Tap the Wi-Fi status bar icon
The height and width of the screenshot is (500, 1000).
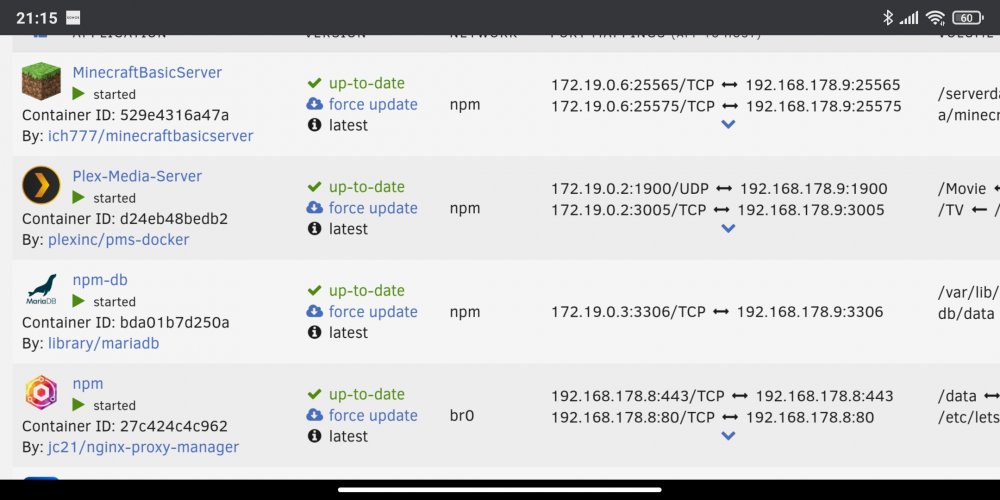936,18
